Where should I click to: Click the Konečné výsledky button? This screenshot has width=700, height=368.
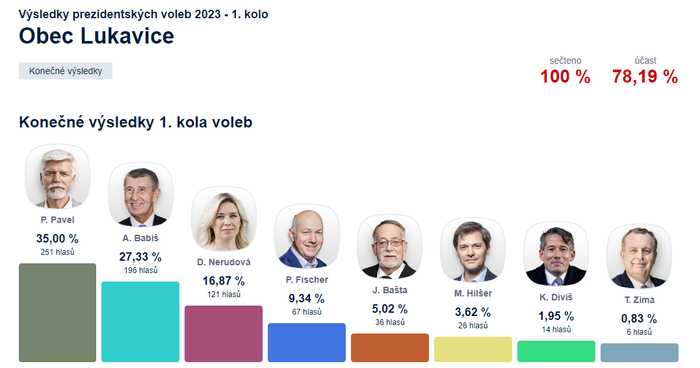pos(66,71)
